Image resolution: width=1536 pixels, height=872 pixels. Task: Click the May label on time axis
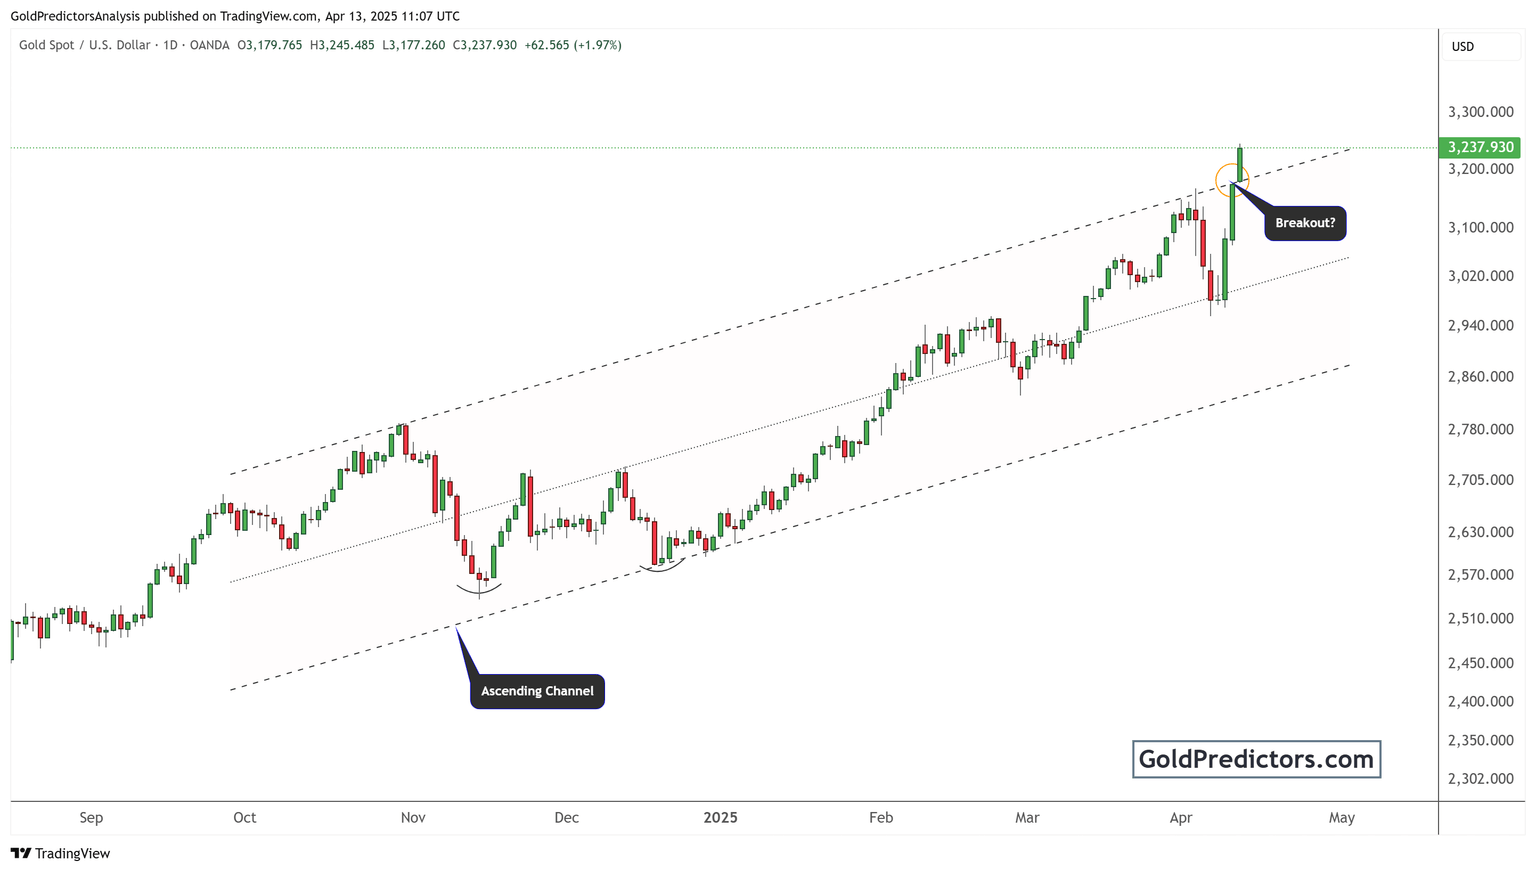click(x=1342, y=817)
